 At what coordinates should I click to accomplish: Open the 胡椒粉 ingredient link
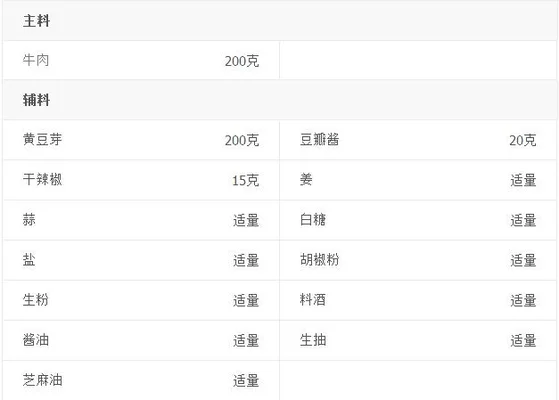coord(319,260)
